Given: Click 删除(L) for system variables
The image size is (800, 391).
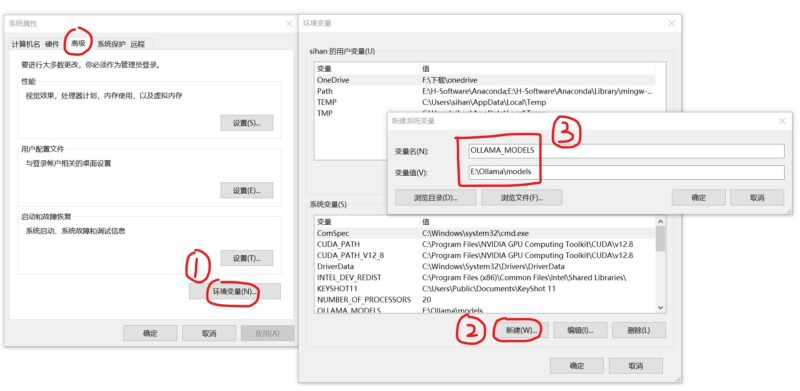Looking at the screenshot, I should pos(639,330).
